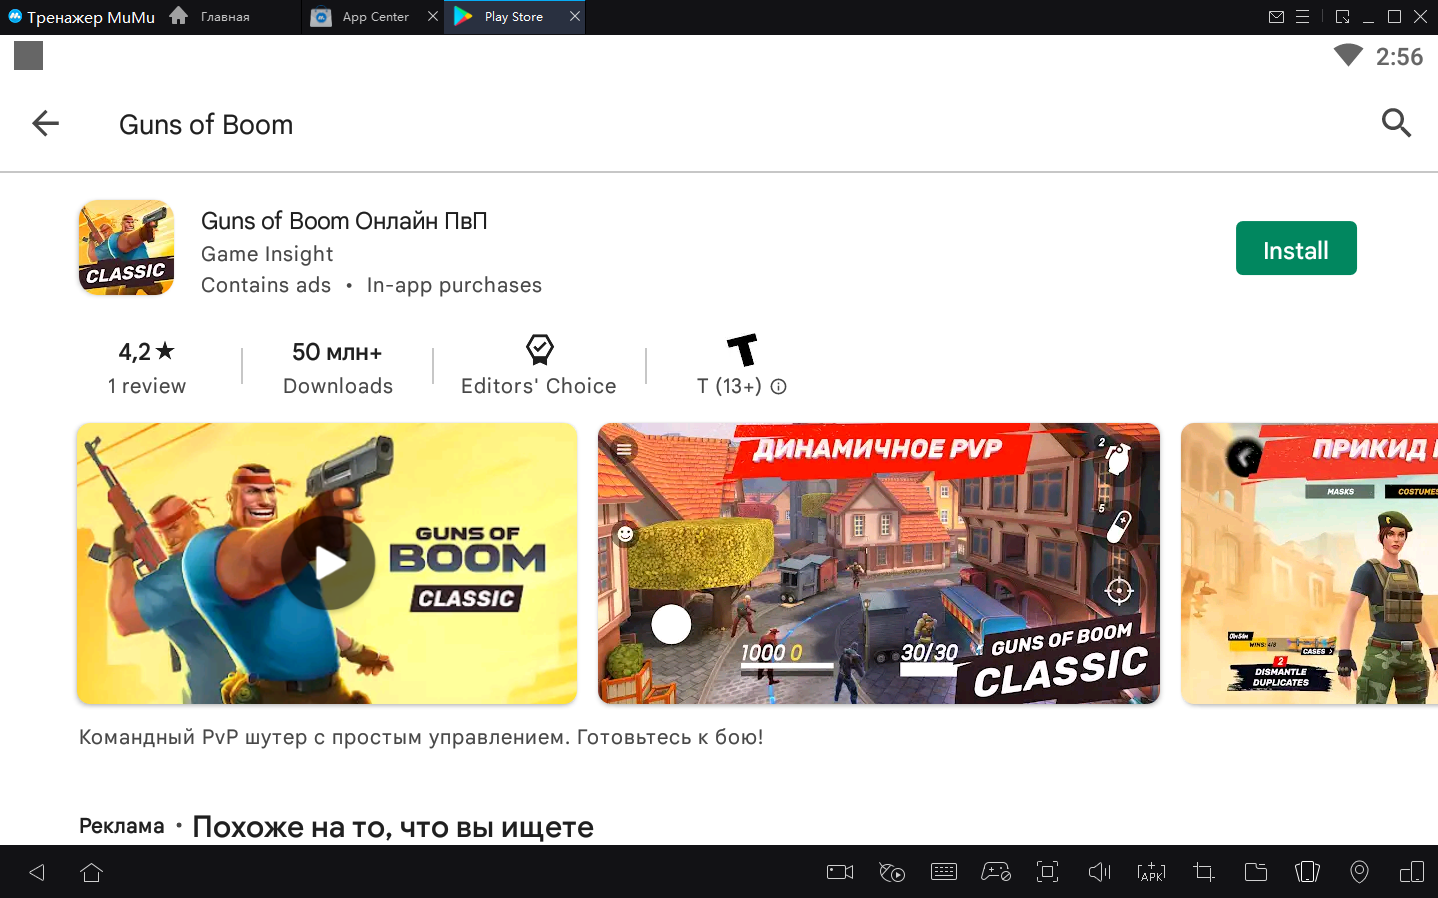
Task: Open the Динамичное PvP screenshot
Action: (x=878, y=563)
